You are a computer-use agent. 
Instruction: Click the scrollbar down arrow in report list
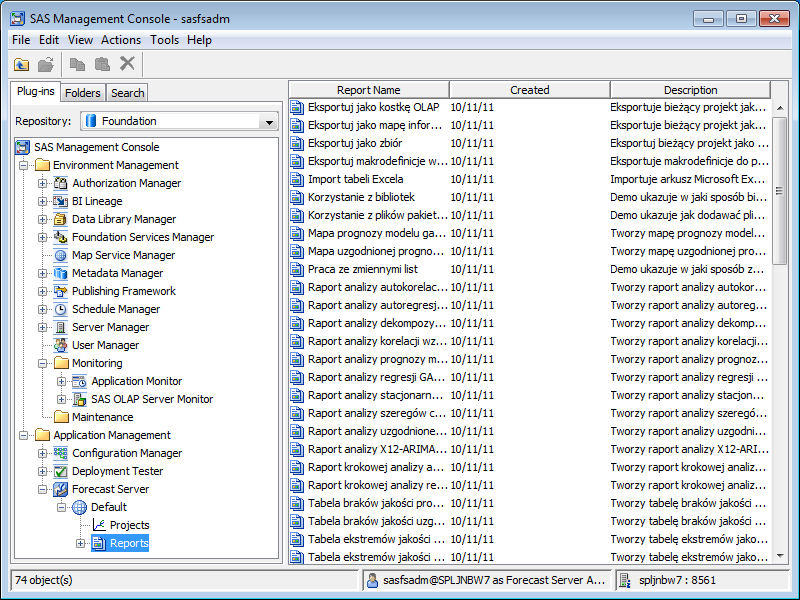780,556
